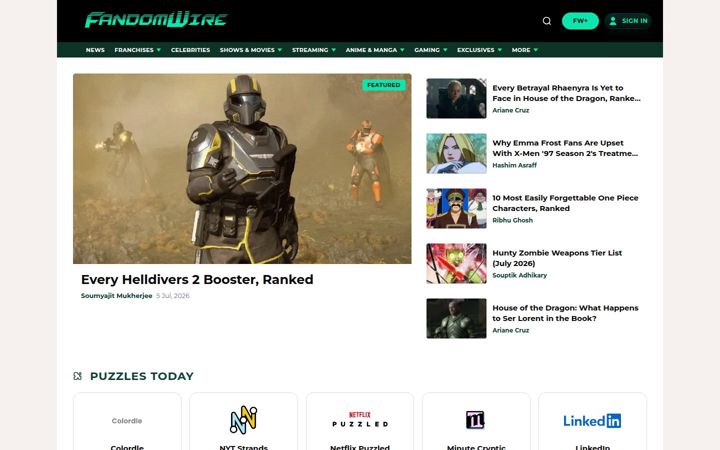Select the Shows & Movies menu label
720x450 pixels.
click(247, 50)
